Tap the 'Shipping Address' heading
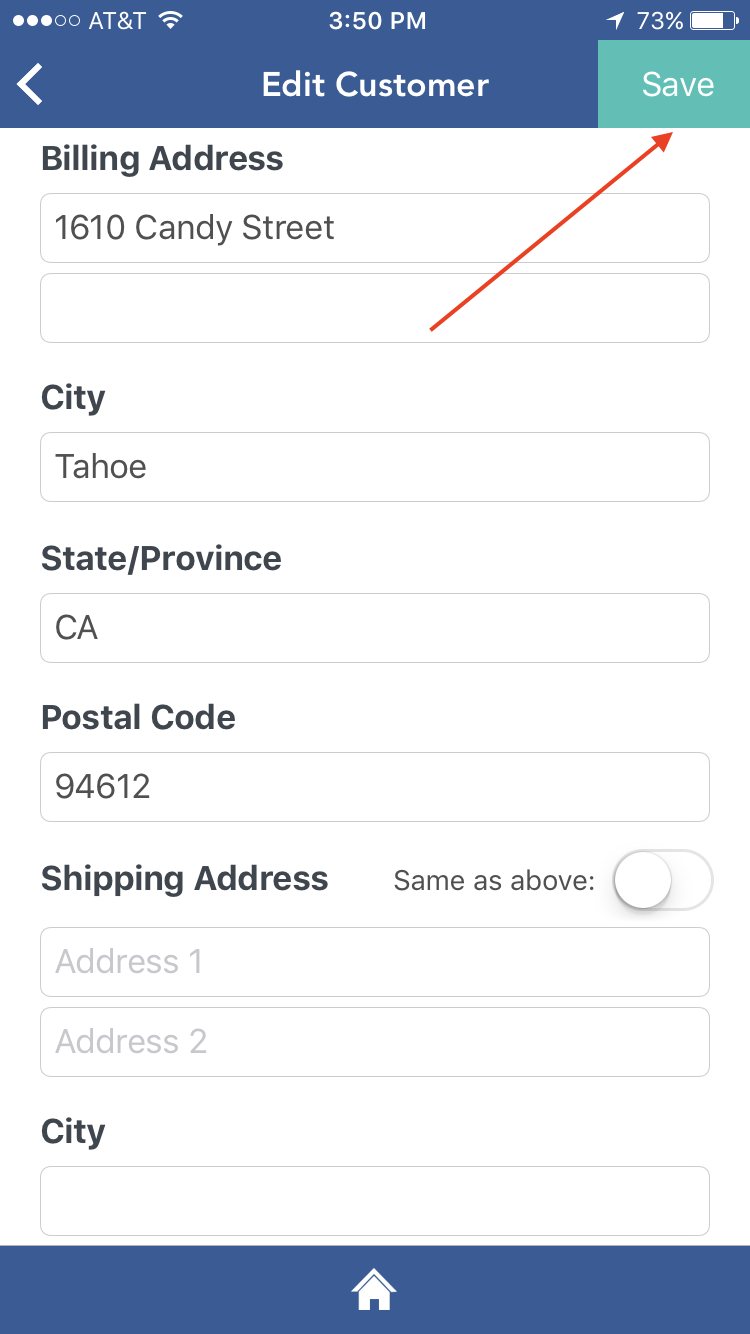The height and width of the screenshot is (1334, 750). pos(185,879)
